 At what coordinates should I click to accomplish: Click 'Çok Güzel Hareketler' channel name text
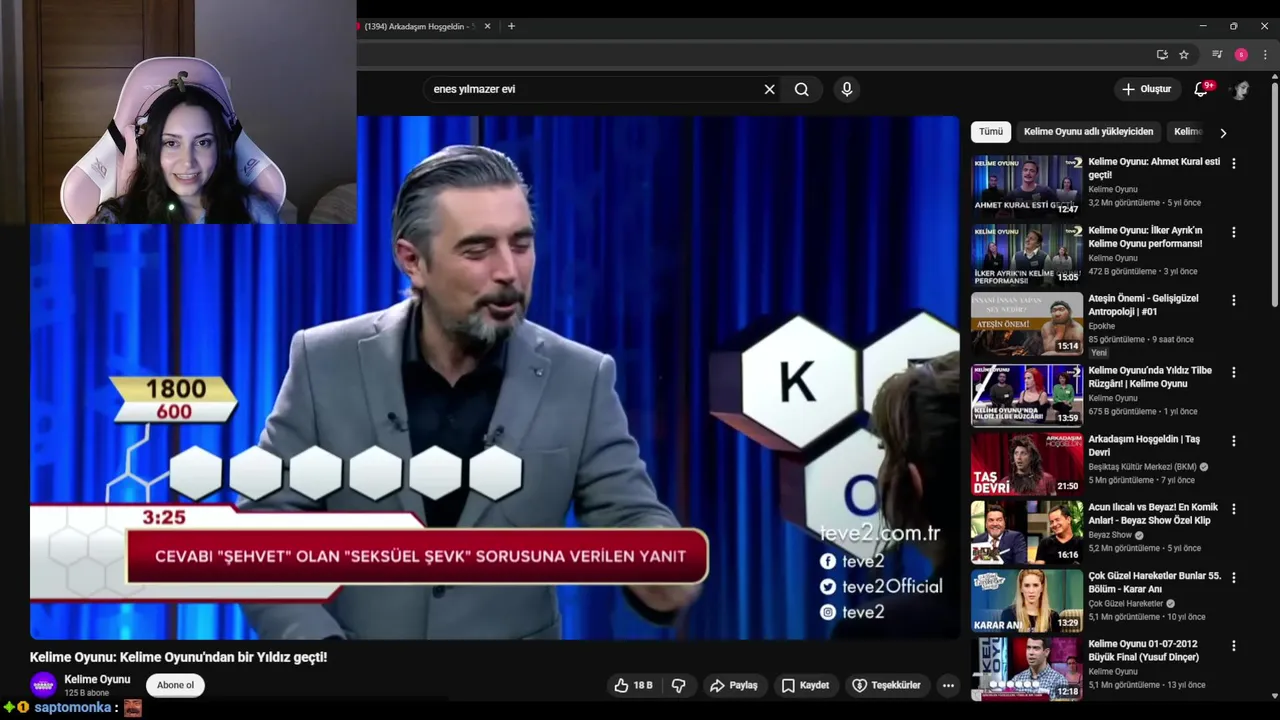(x=1125, y=604)
